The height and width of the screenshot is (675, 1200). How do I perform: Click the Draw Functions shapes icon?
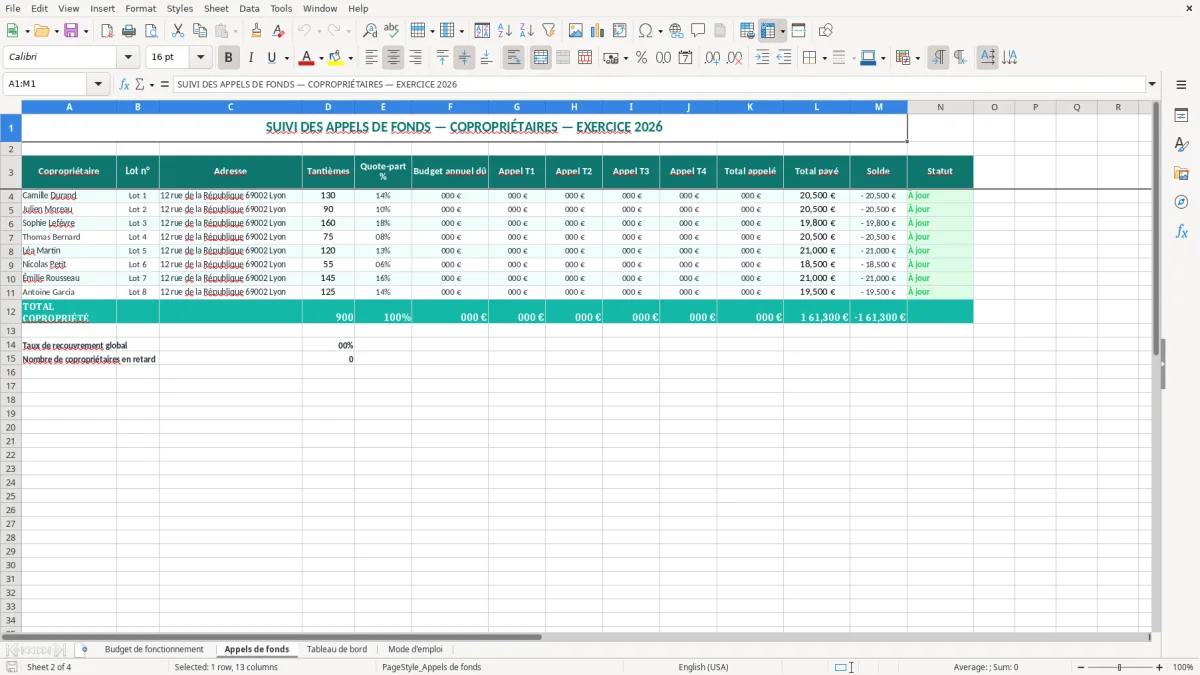[826, 31]
